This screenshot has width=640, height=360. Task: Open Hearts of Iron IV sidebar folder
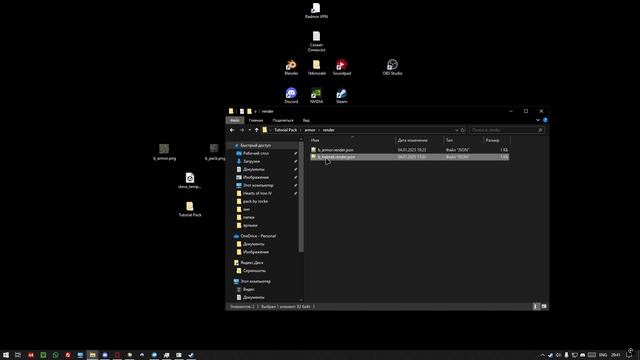click(x=257, y=193)
